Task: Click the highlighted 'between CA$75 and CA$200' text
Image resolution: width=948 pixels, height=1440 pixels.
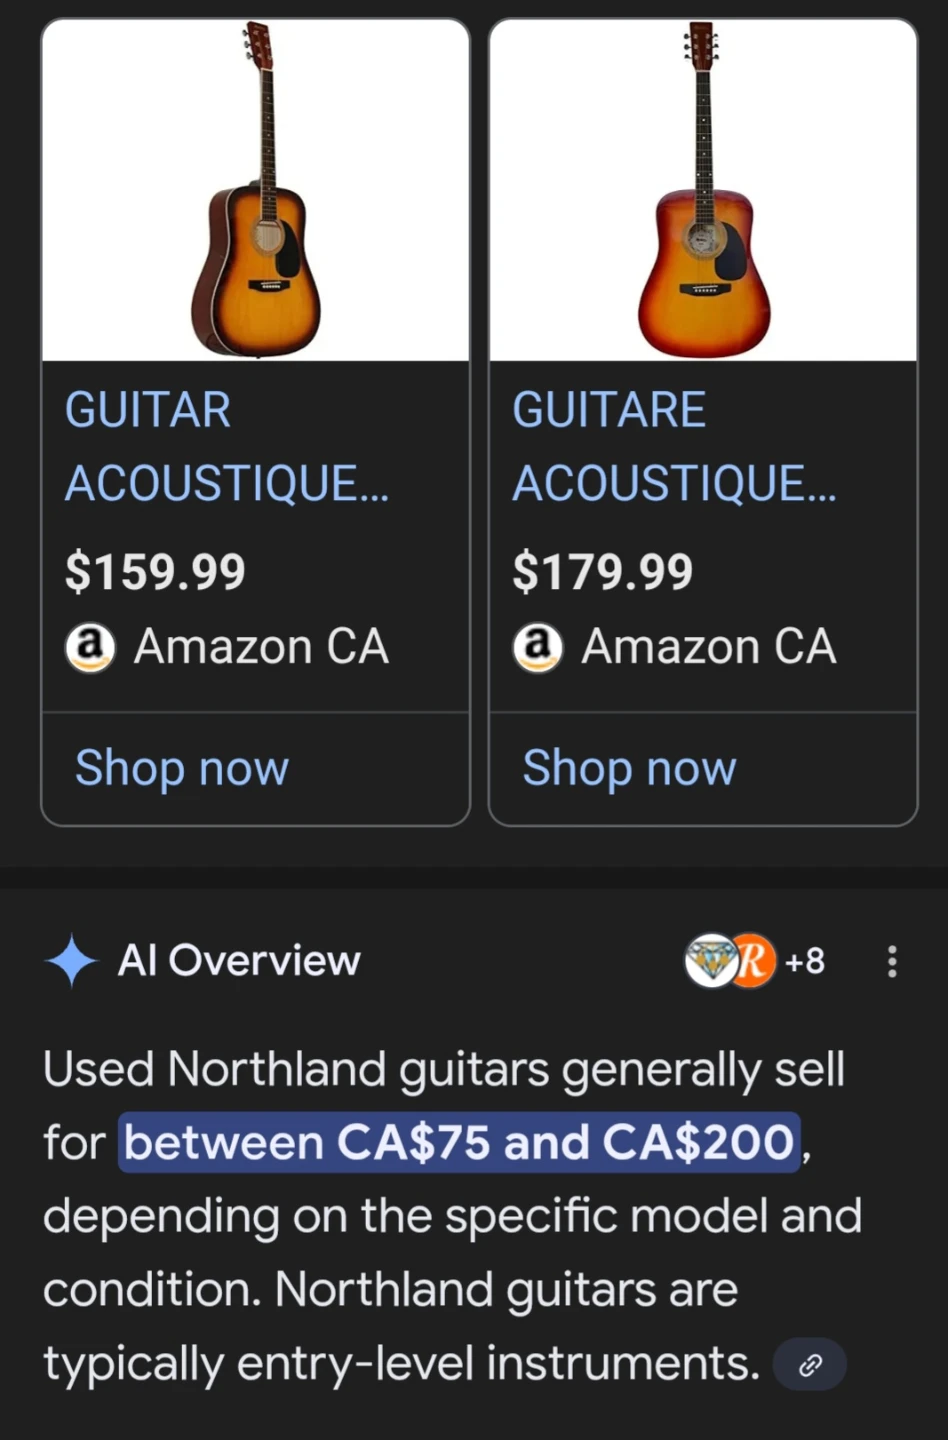Action: tap(460, 1142)
